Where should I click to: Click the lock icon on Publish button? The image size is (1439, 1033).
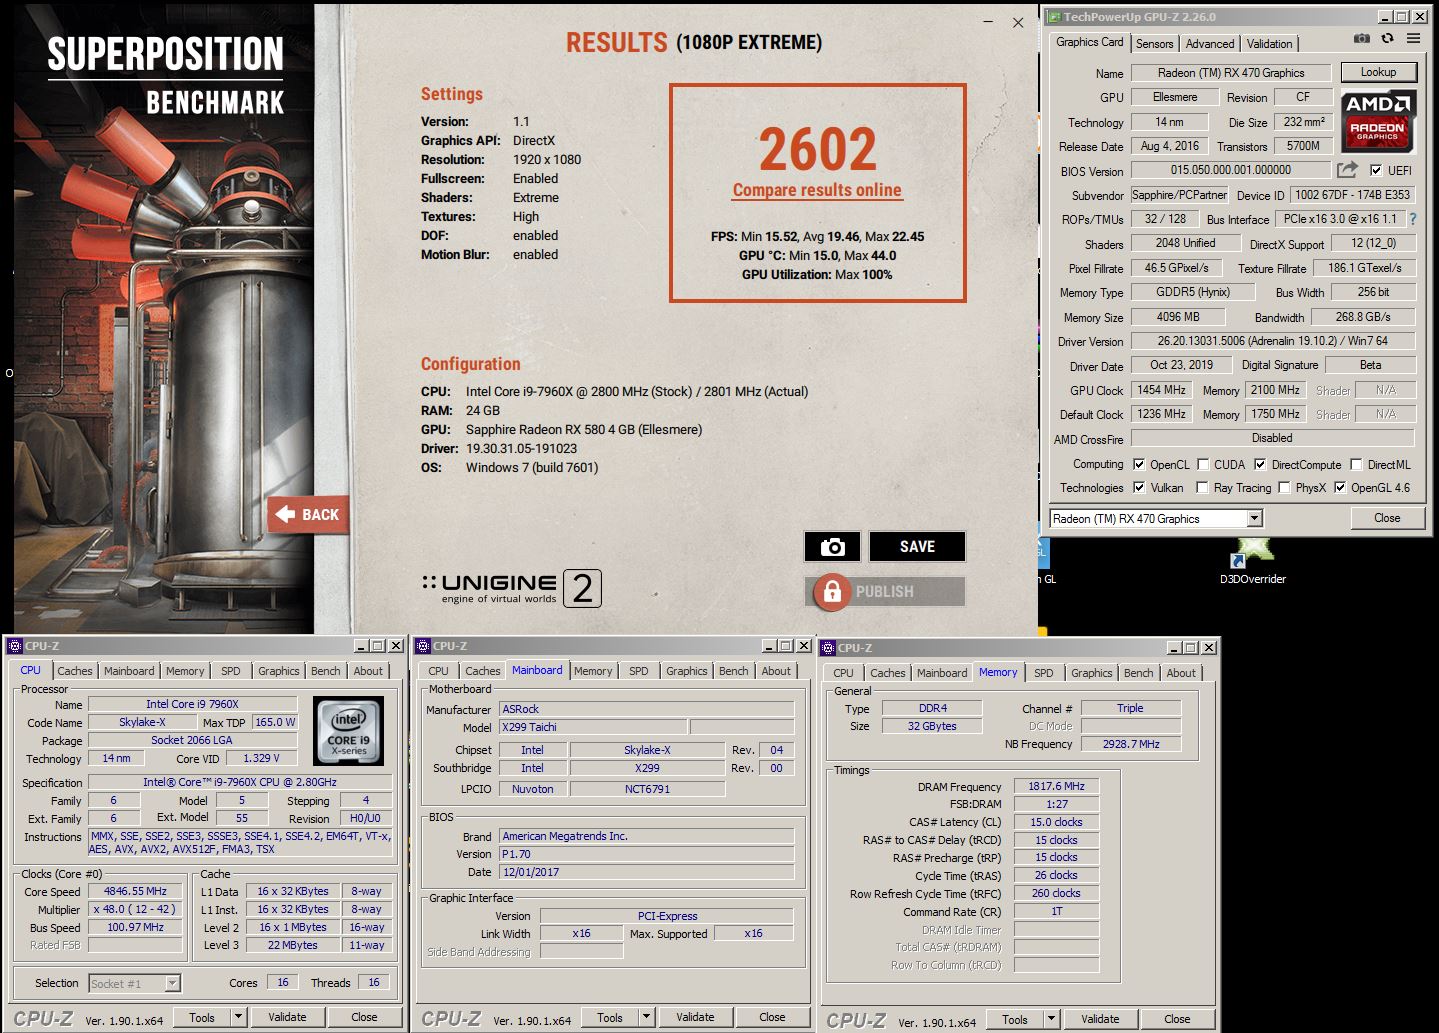tap(832, 592)
